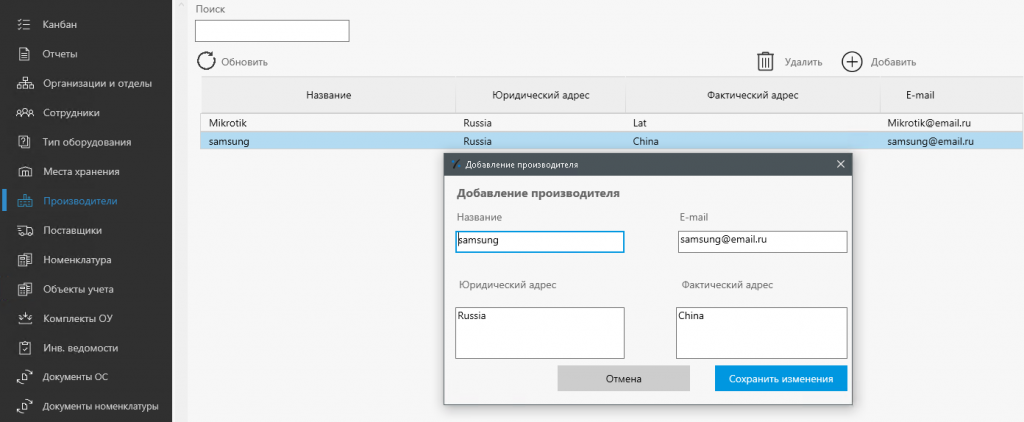Image resolution: width=1024 pixels, height=422 pixels.
Task: Go to the Номенклатура menu item
Action: (x=77, y=260)
